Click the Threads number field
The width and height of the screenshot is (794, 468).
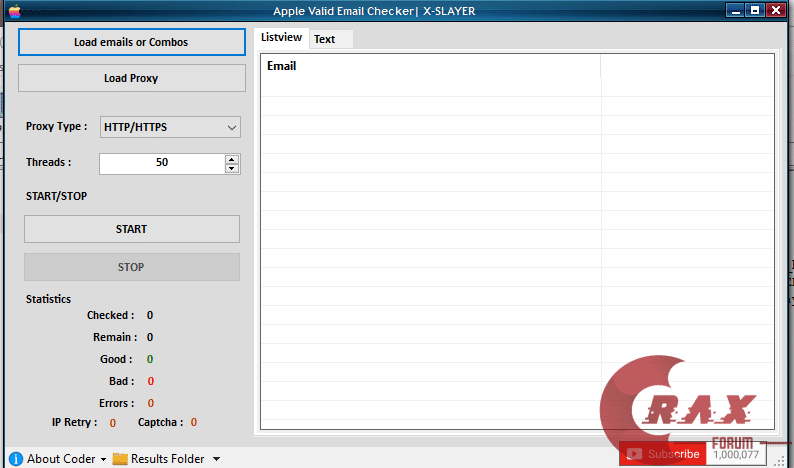pos(162,164)
